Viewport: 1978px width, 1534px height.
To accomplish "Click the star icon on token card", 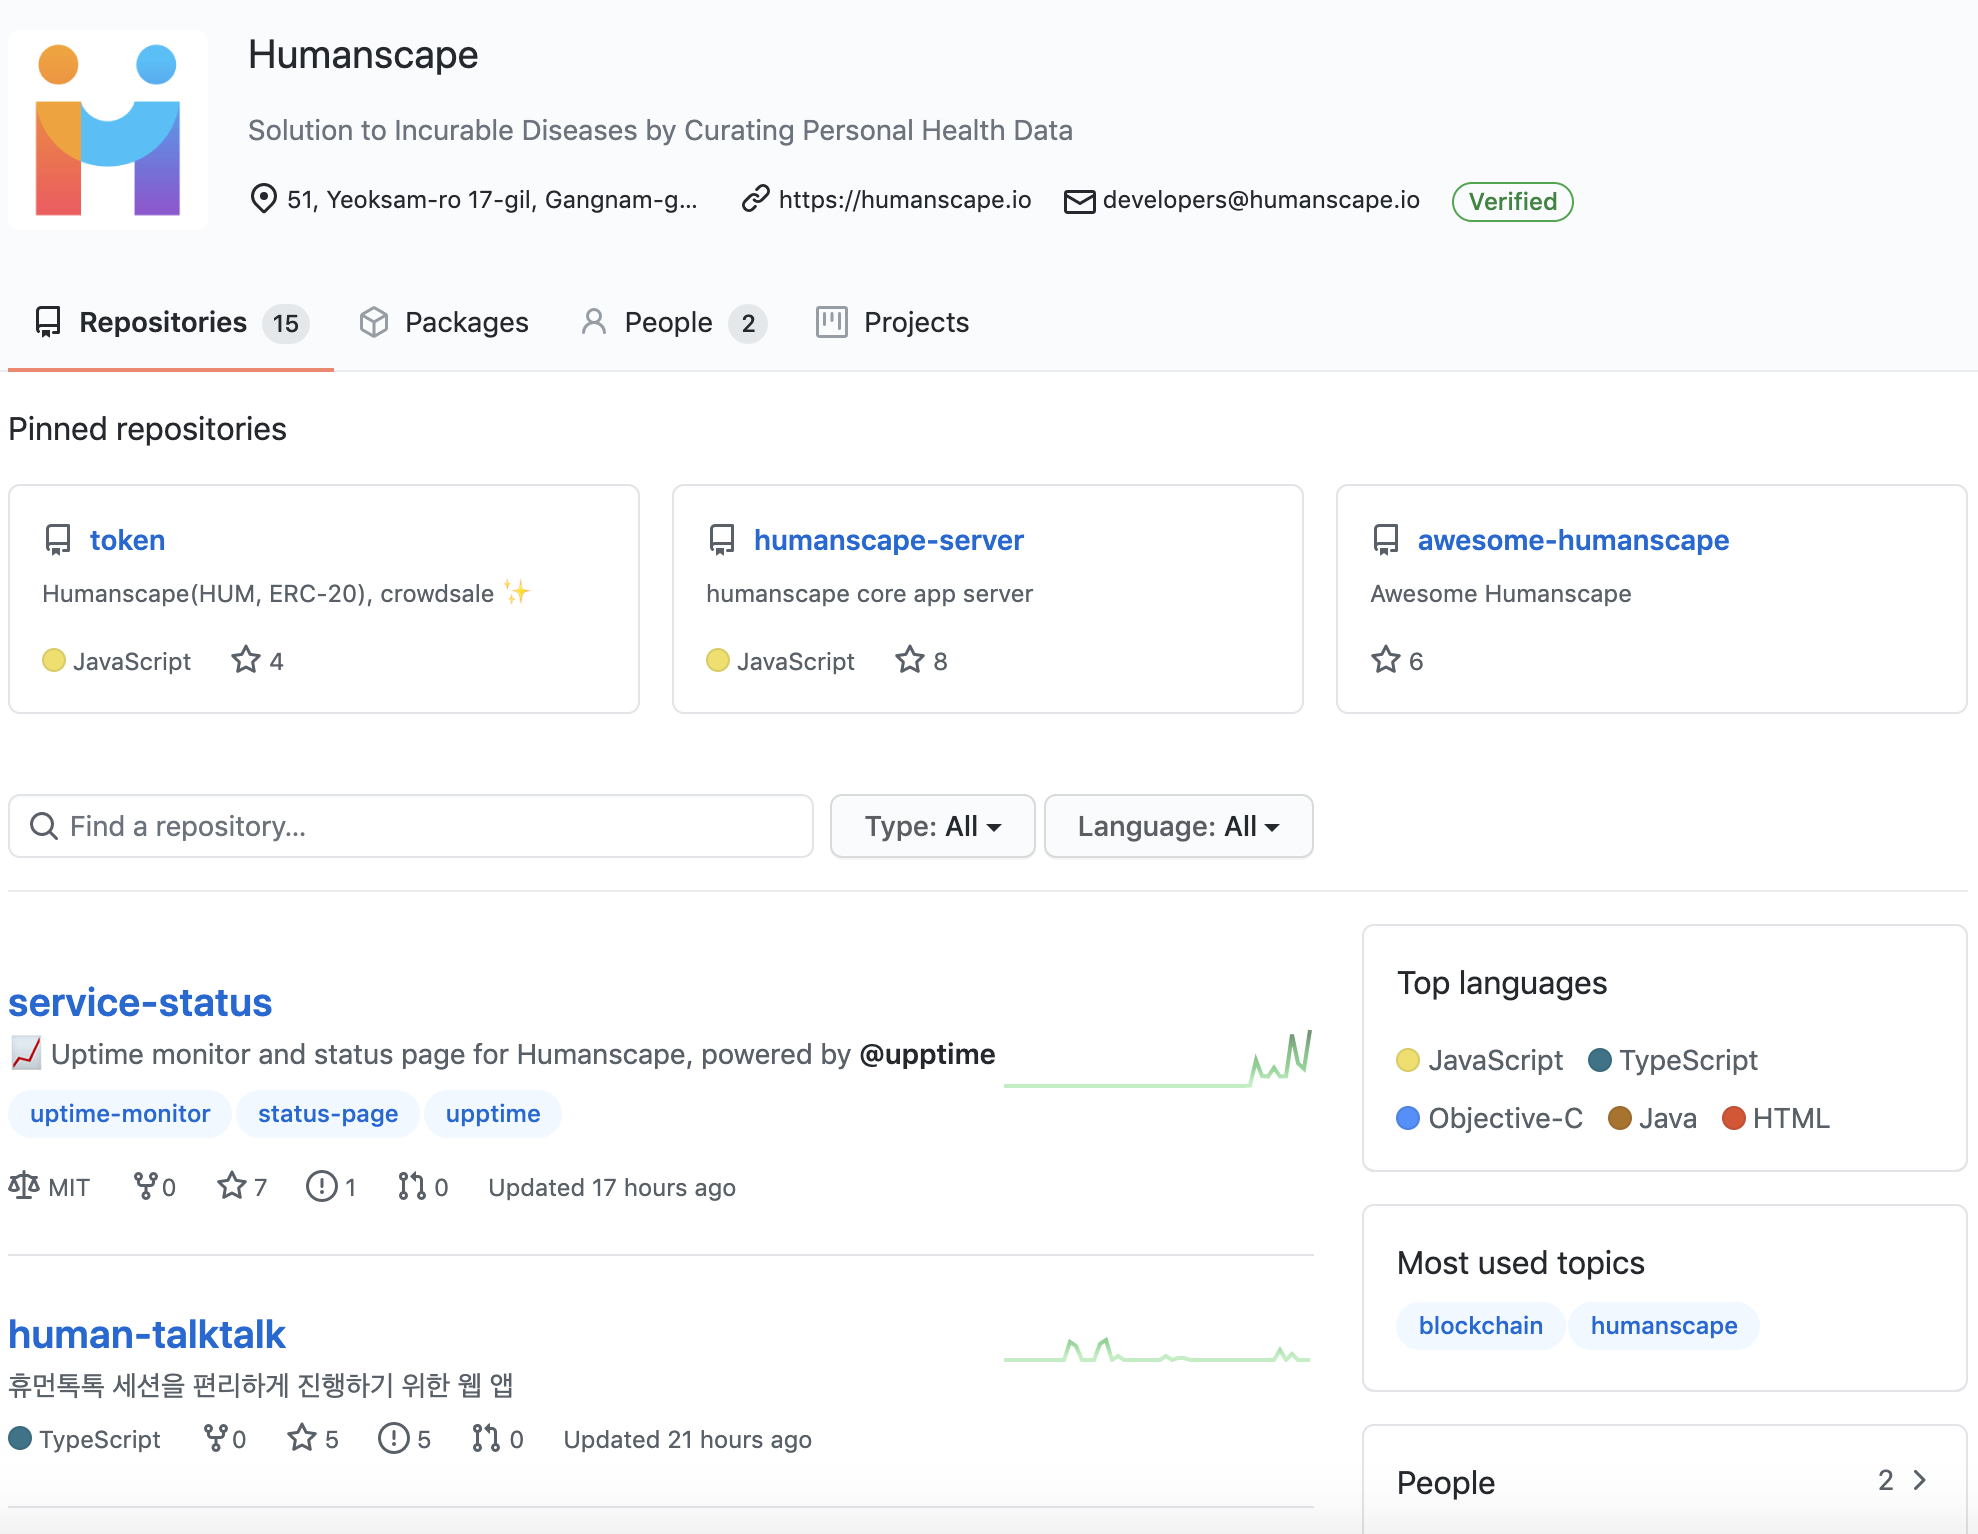I will coord(245,660).
